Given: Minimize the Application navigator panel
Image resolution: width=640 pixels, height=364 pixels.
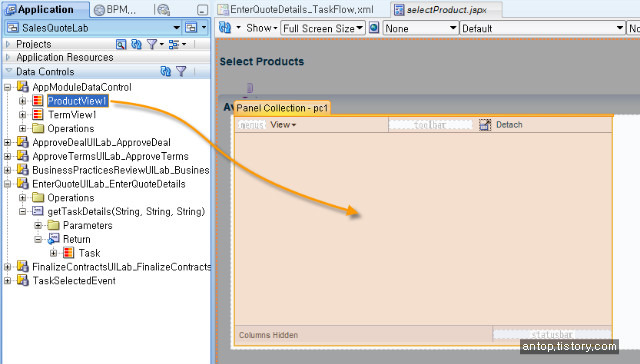Looking at the screenshot, I should (202, 10).
